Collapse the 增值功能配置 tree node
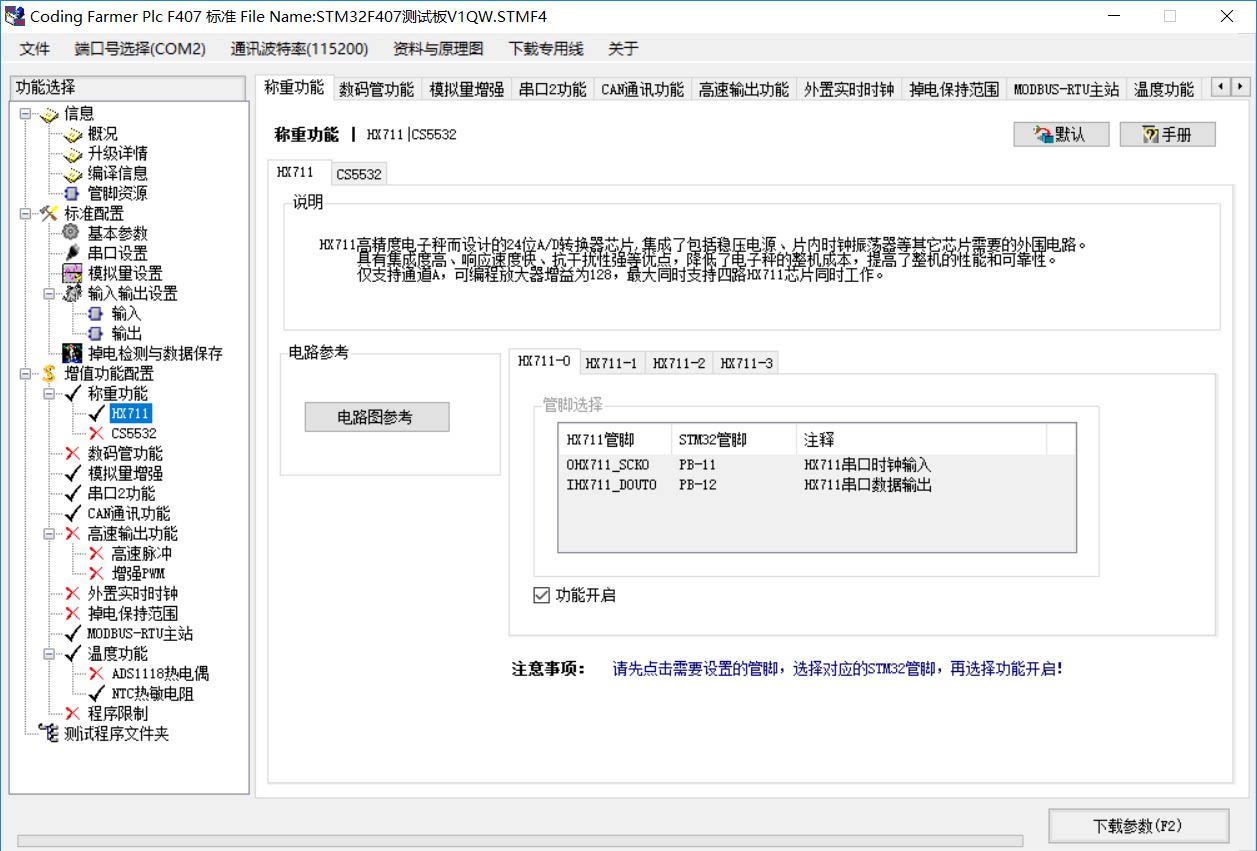 coord(25,374)
